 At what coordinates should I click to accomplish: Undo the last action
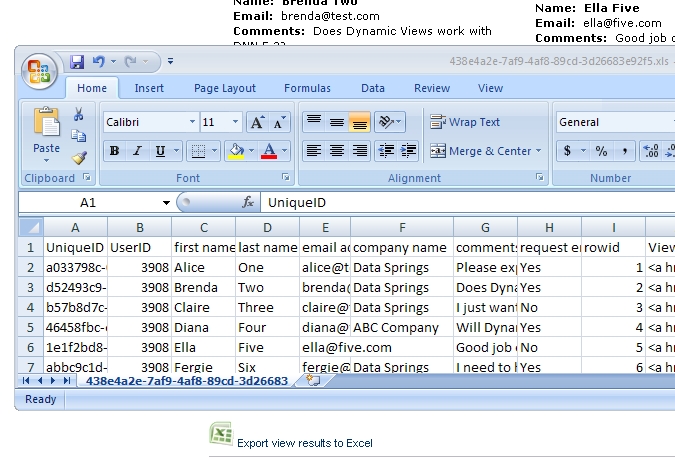(99, 62)
